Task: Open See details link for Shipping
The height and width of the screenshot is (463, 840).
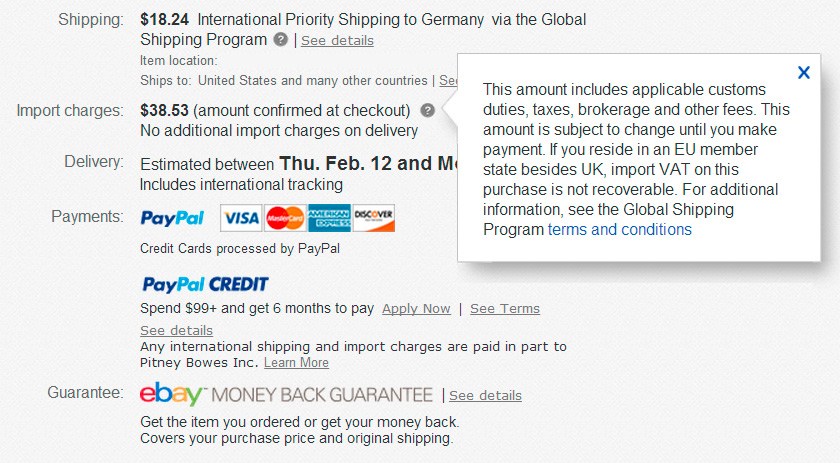Action: point(337,41)
